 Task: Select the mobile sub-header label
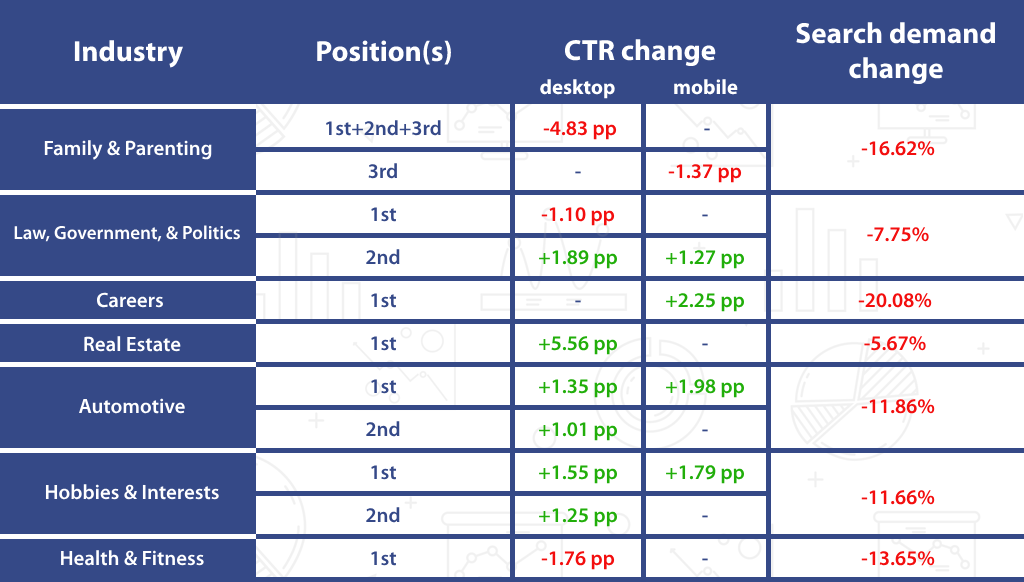[x=705, y=87]
